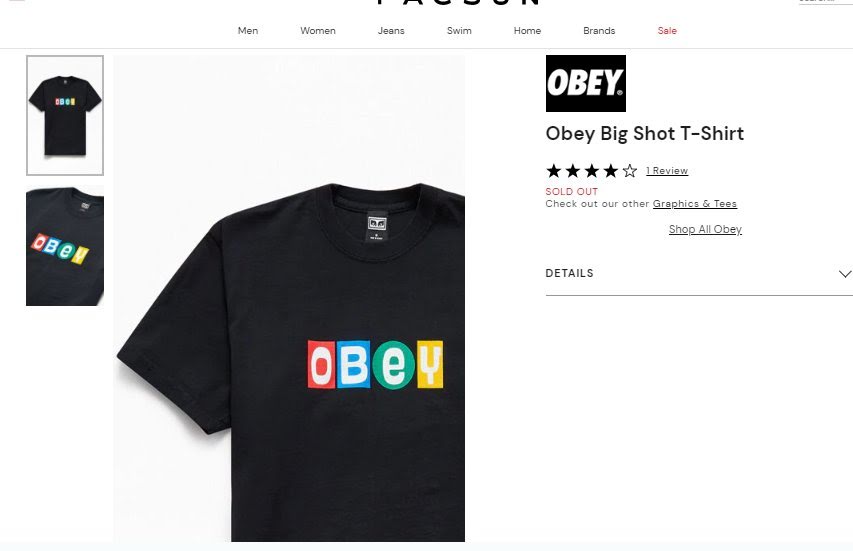Open the Brands menu

tap(599, 31)
